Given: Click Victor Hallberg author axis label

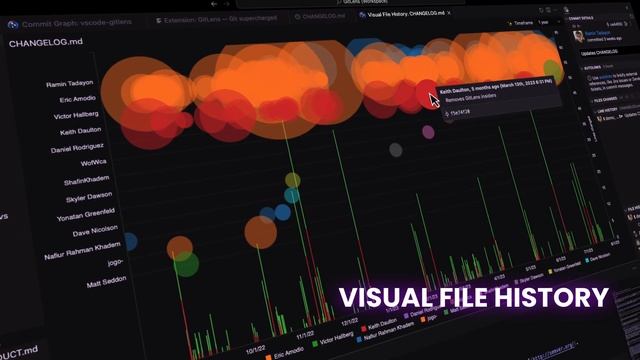Looking at the screenshot, I should coord(76,116).
